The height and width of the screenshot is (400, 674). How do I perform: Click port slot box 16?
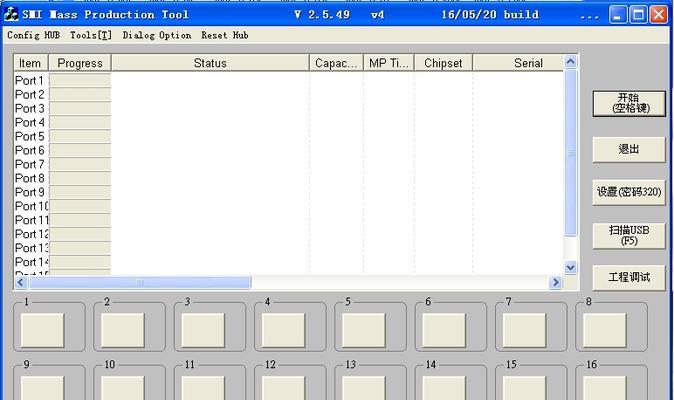tap(605, 388)
